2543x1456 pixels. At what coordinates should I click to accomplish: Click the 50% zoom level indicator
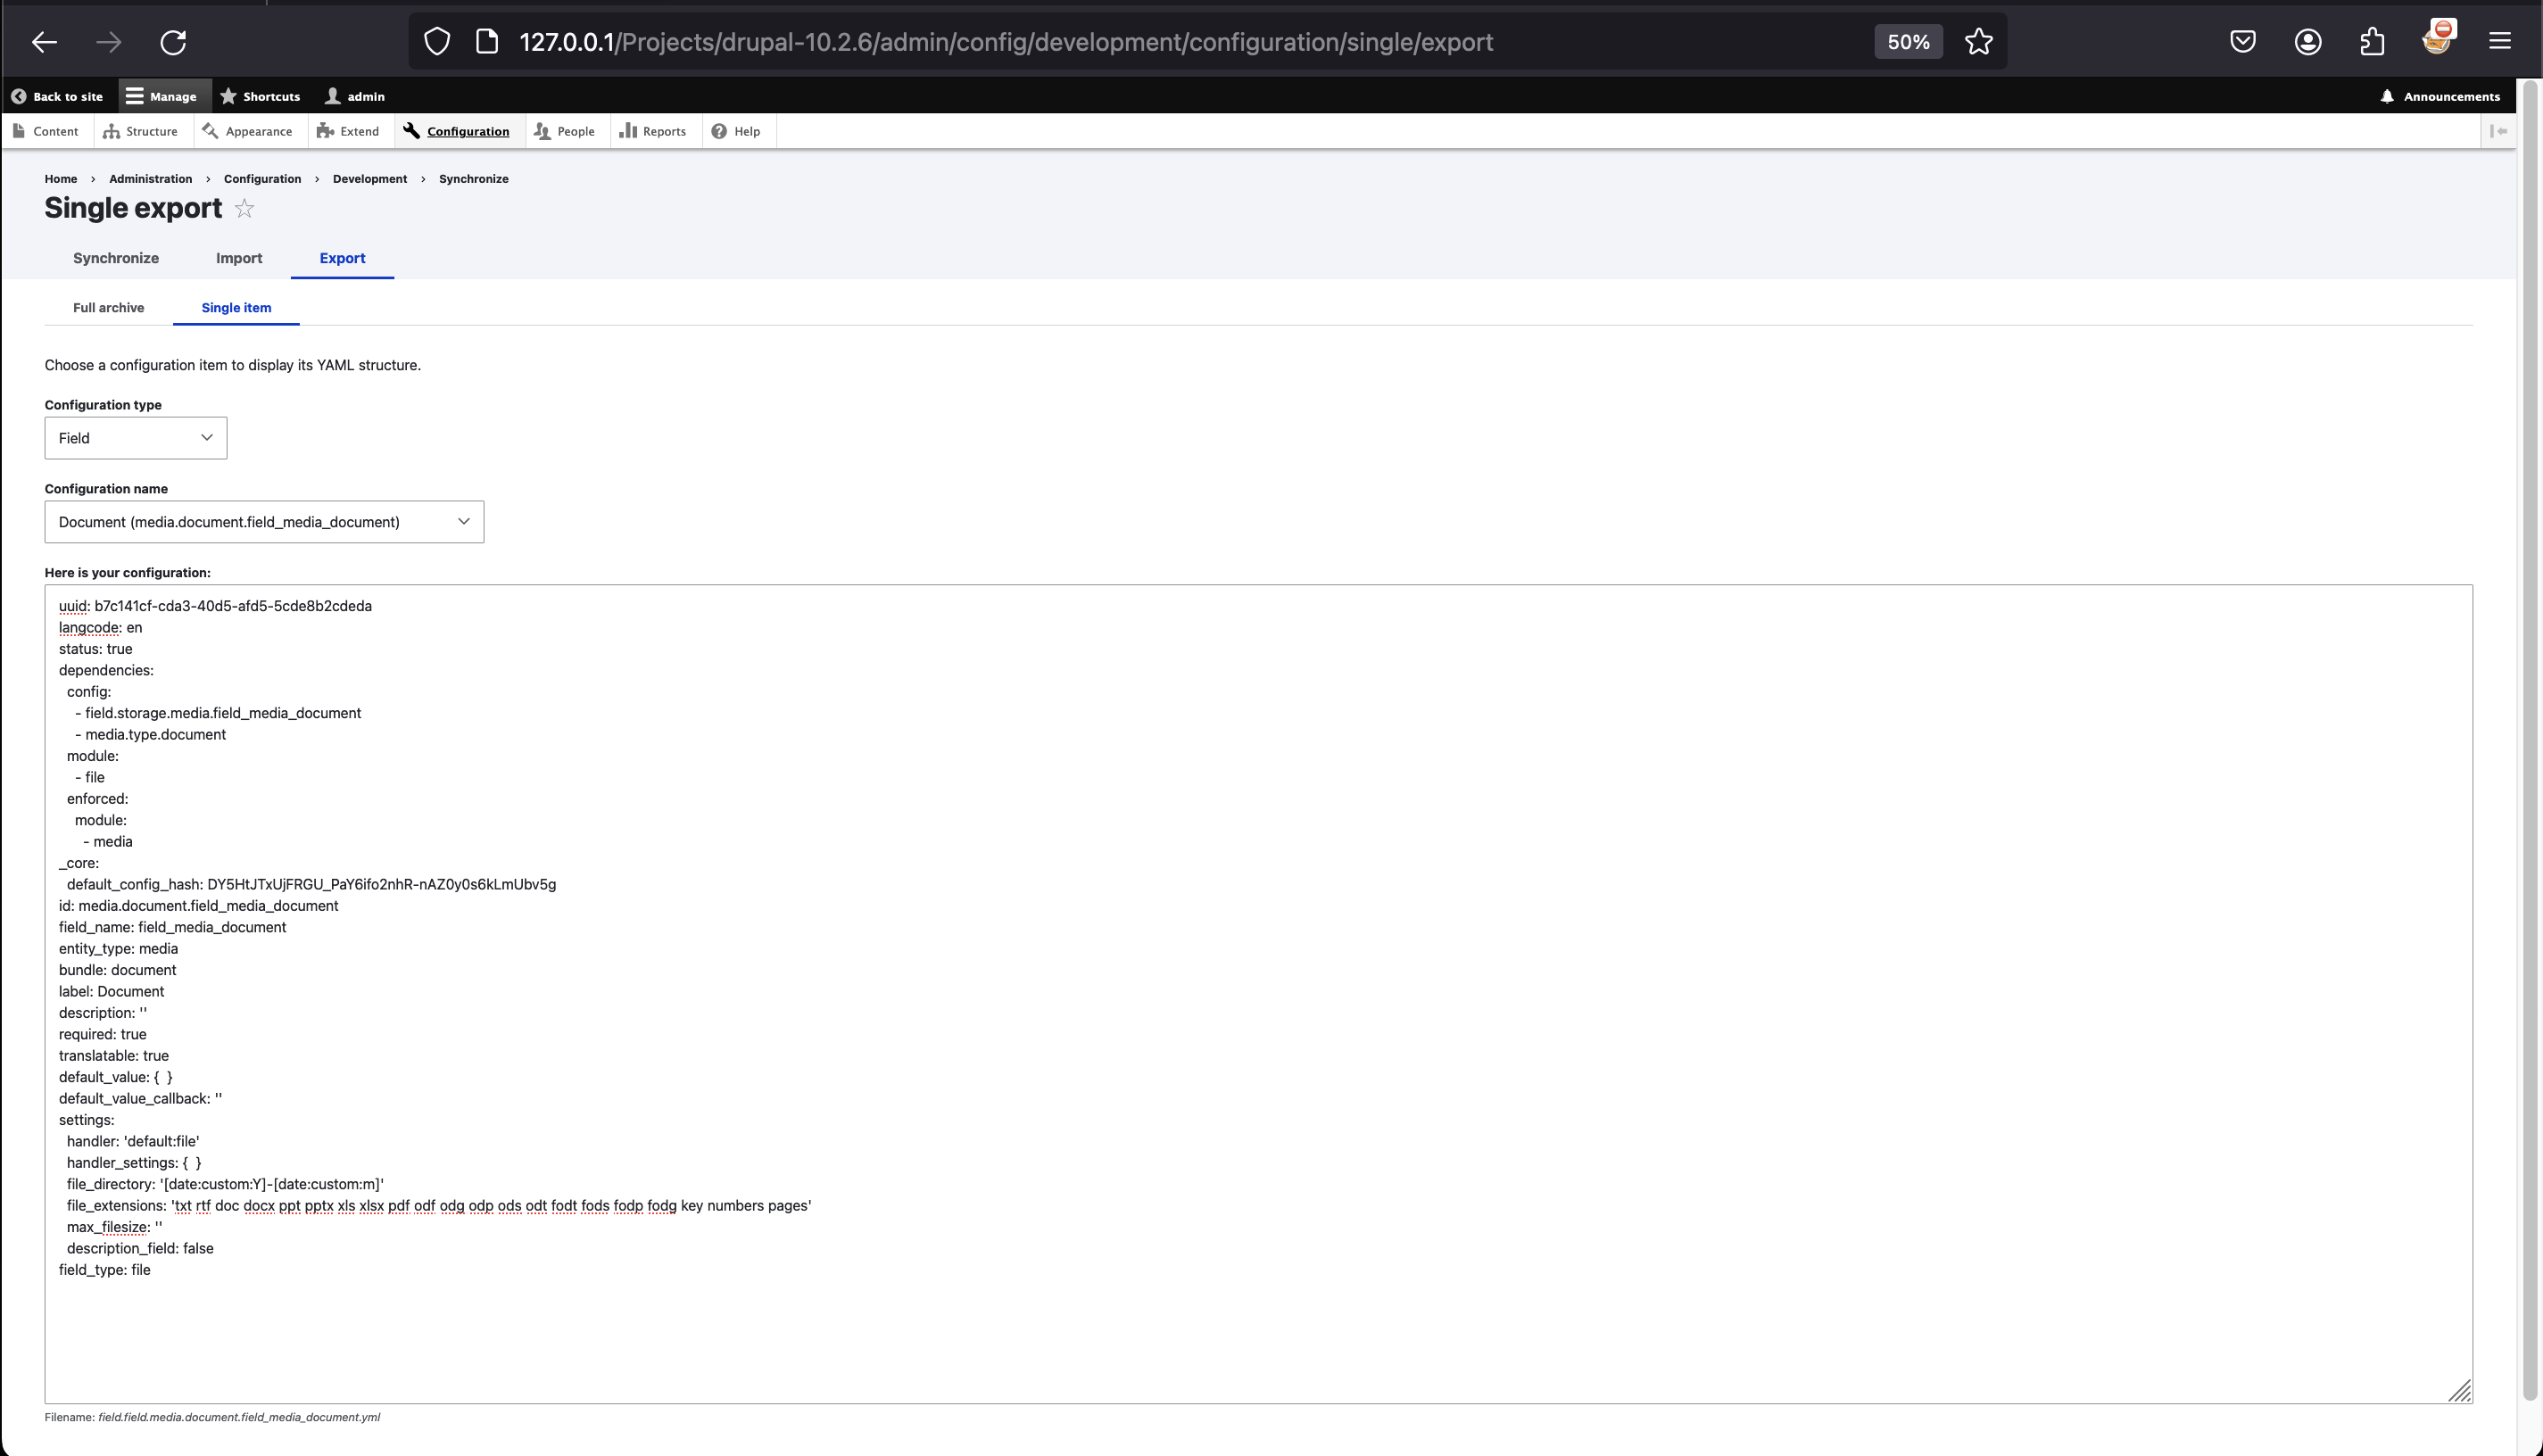[1907, 42]
